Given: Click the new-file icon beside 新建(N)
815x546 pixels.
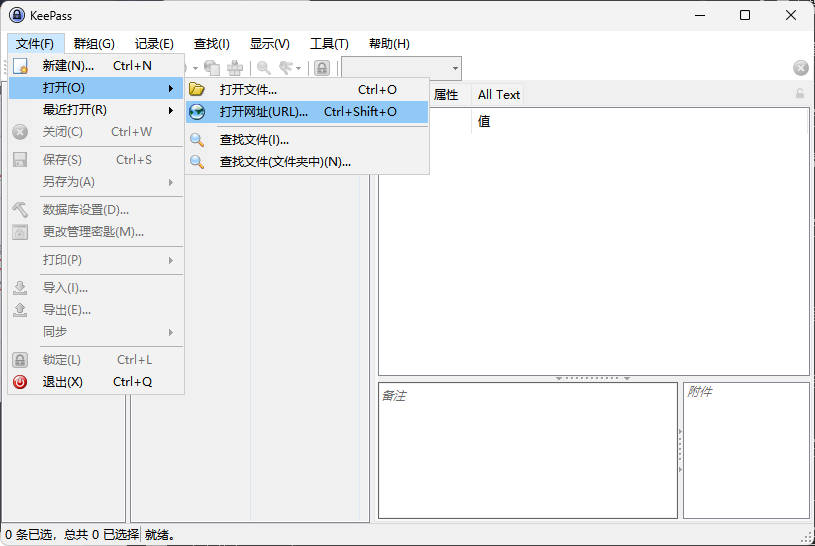Looking at the screenshot, I should [x=20, y=66].
